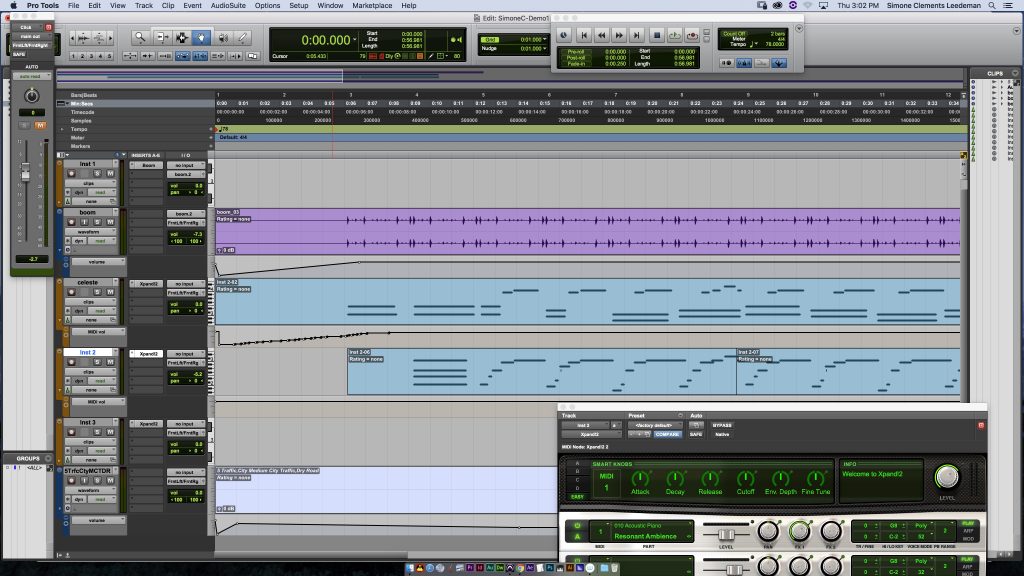Open the AudioSuite menu

click(x=228, y=5)
